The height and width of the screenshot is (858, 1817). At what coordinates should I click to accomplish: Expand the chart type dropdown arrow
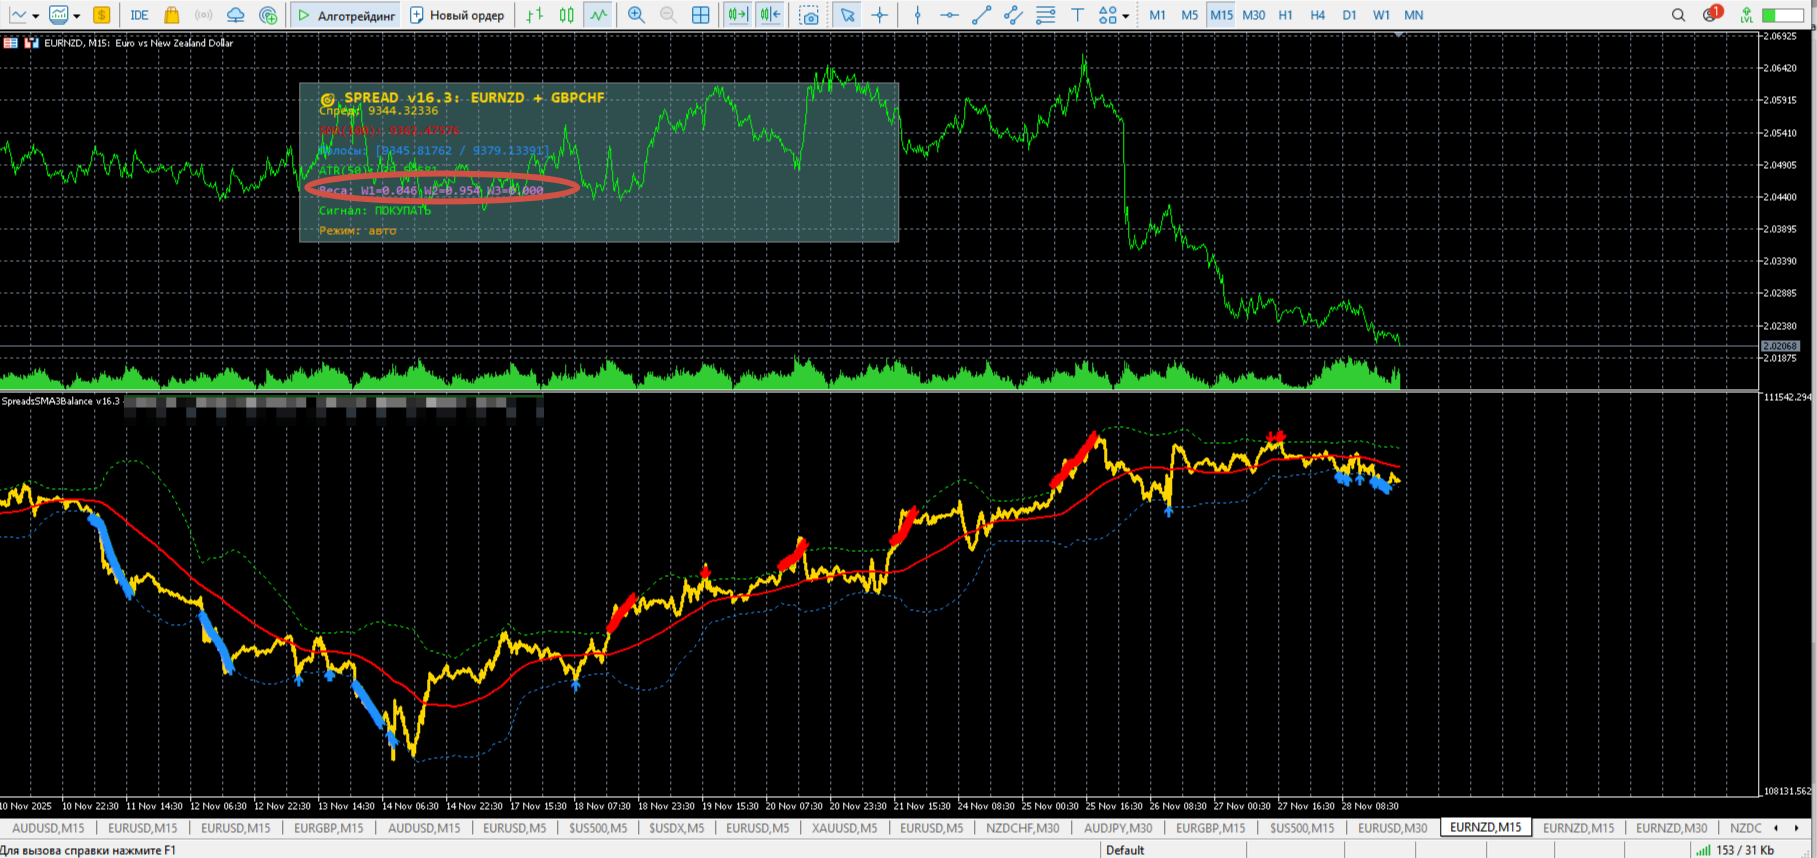pyautogui.click(x=35, y=16)
